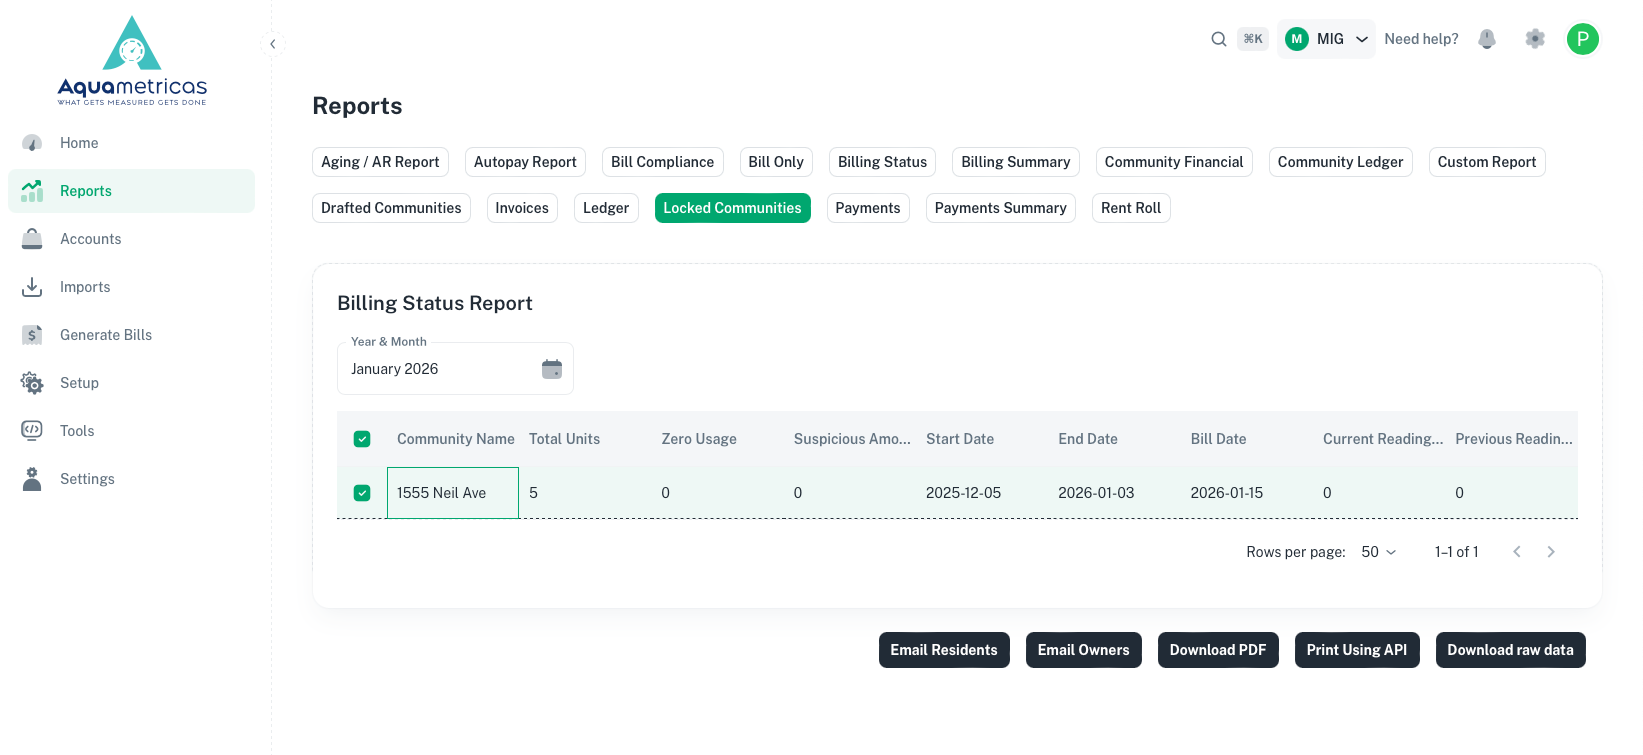Click the Email Owners button
The width and height of the screenshot is (1643, 755).
1083,650
